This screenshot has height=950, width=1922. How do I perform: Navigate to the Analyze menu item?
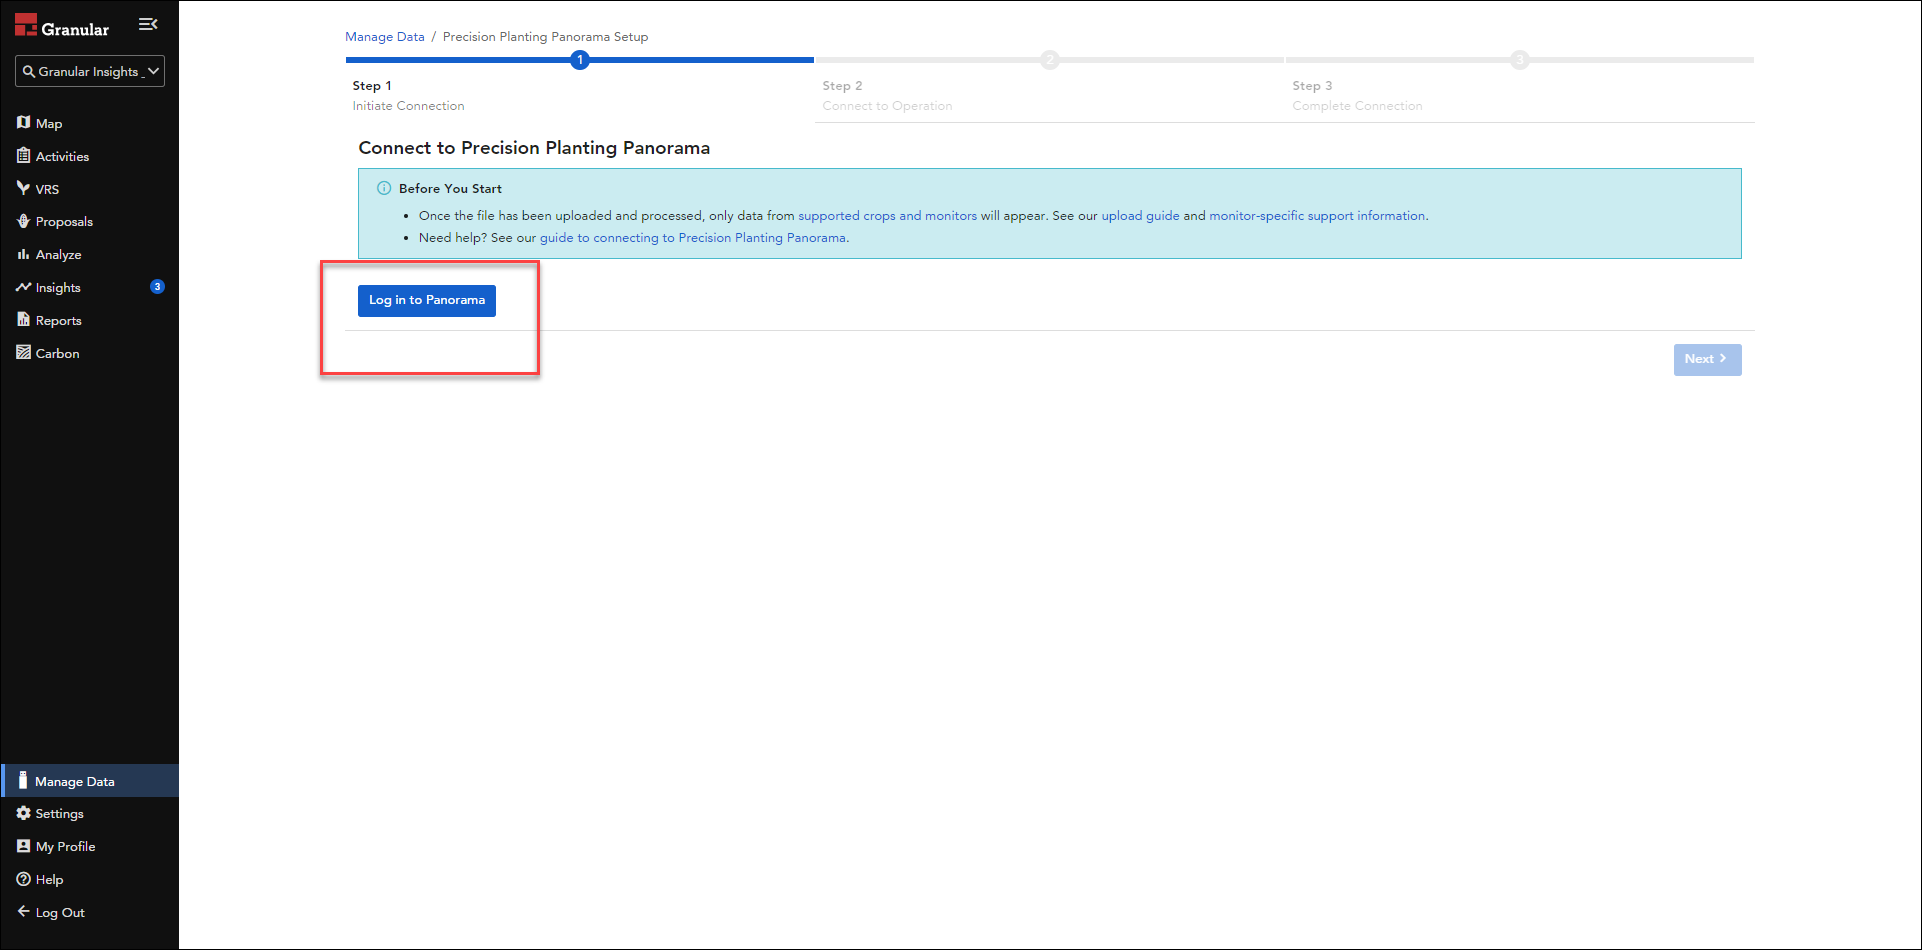(x=90, y=255)
